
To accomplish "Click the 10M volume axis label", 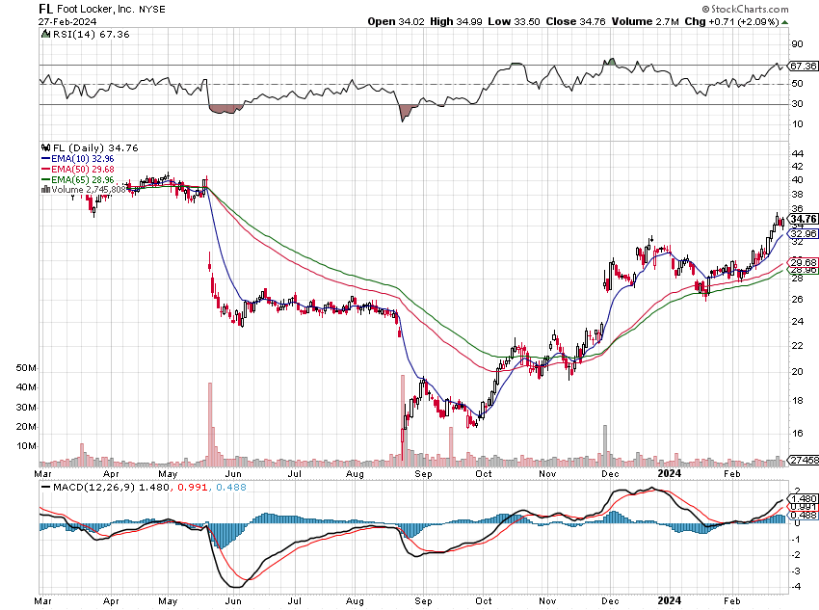I will [x=26, y=446].
